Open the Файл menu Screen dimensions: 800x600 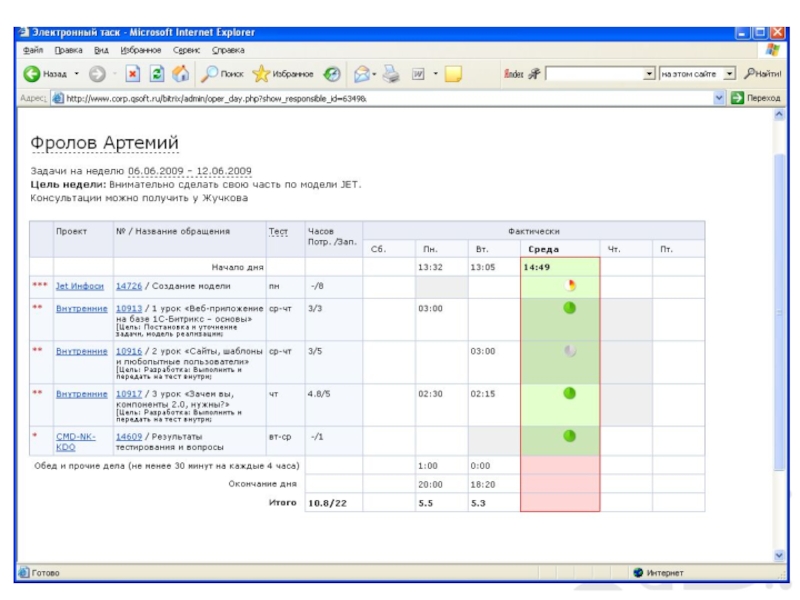[32, 49]
